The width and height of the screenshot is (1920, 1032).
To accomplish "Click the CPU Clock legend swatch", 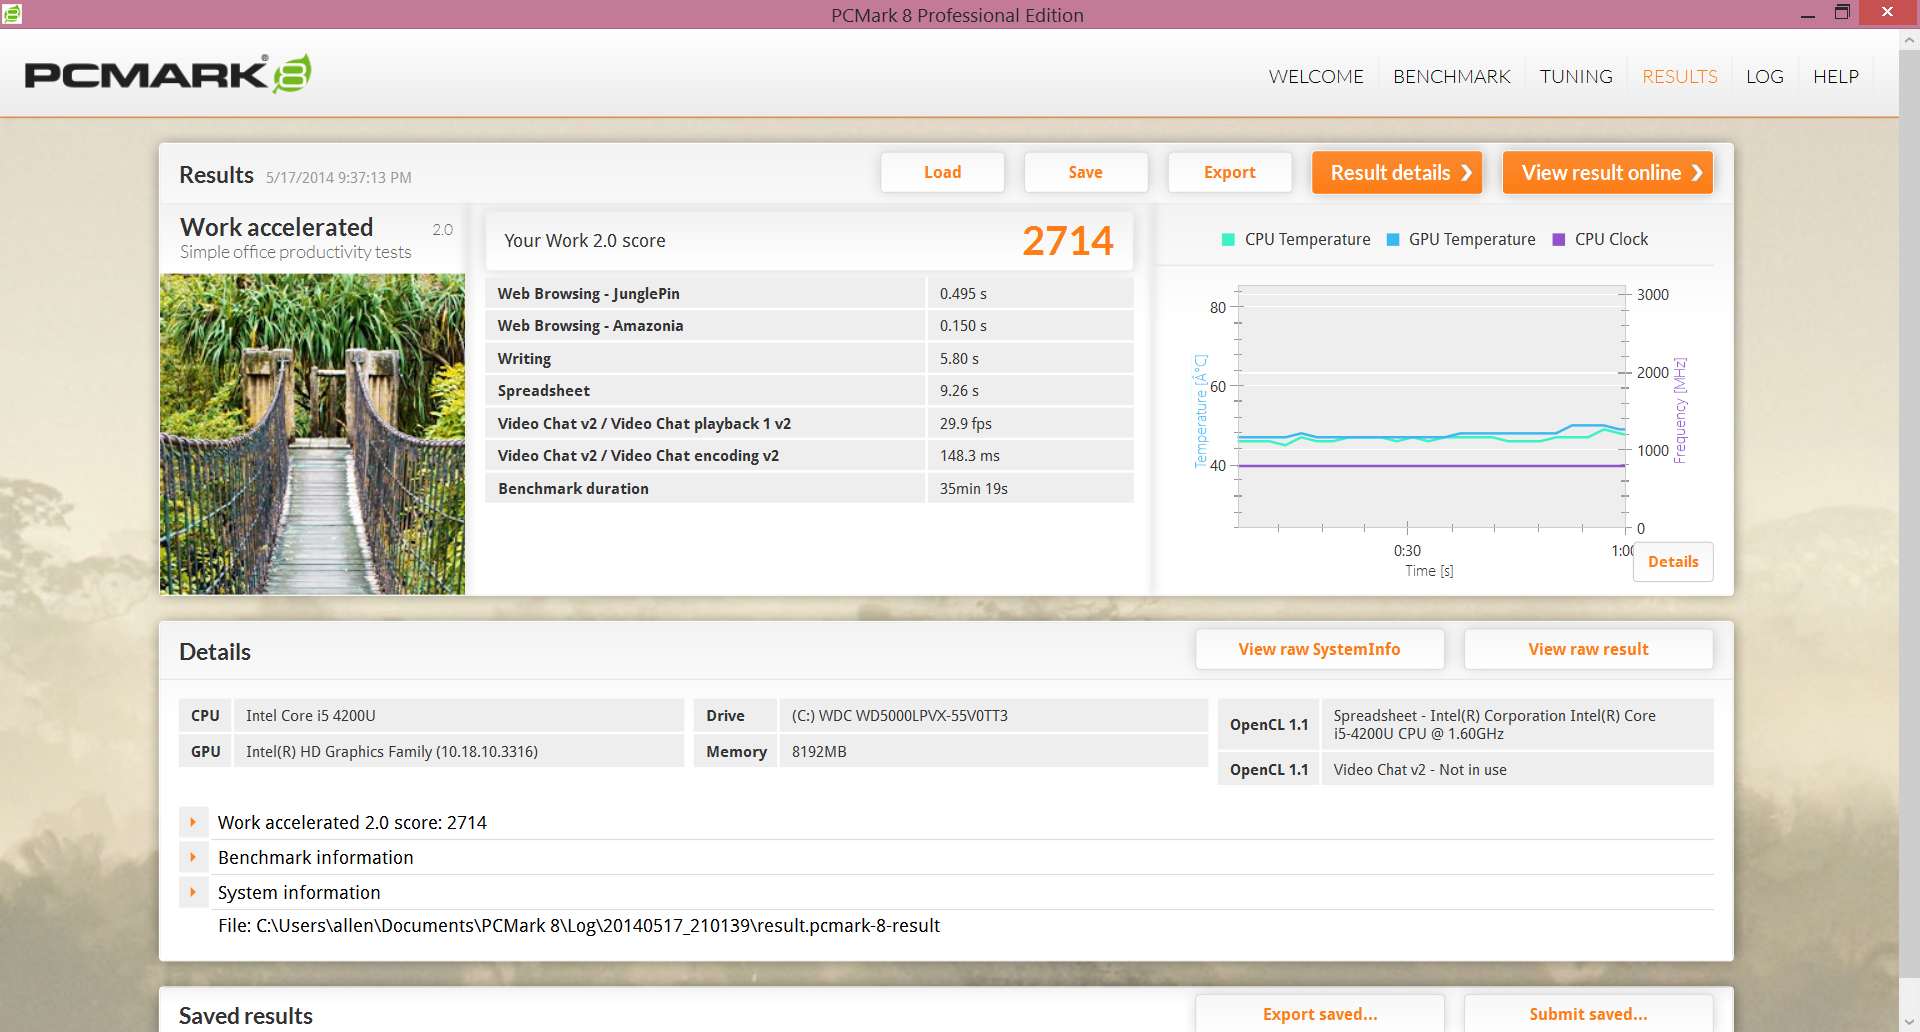I will click(1558, 239).
